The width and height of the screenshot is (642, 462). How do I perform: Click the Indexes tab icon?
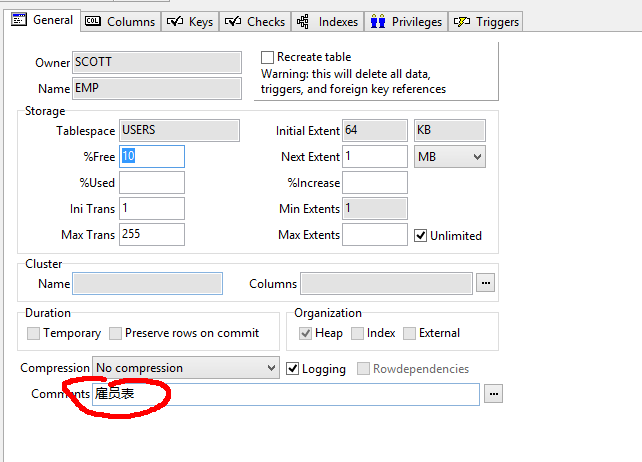click(x=303, y=21)
